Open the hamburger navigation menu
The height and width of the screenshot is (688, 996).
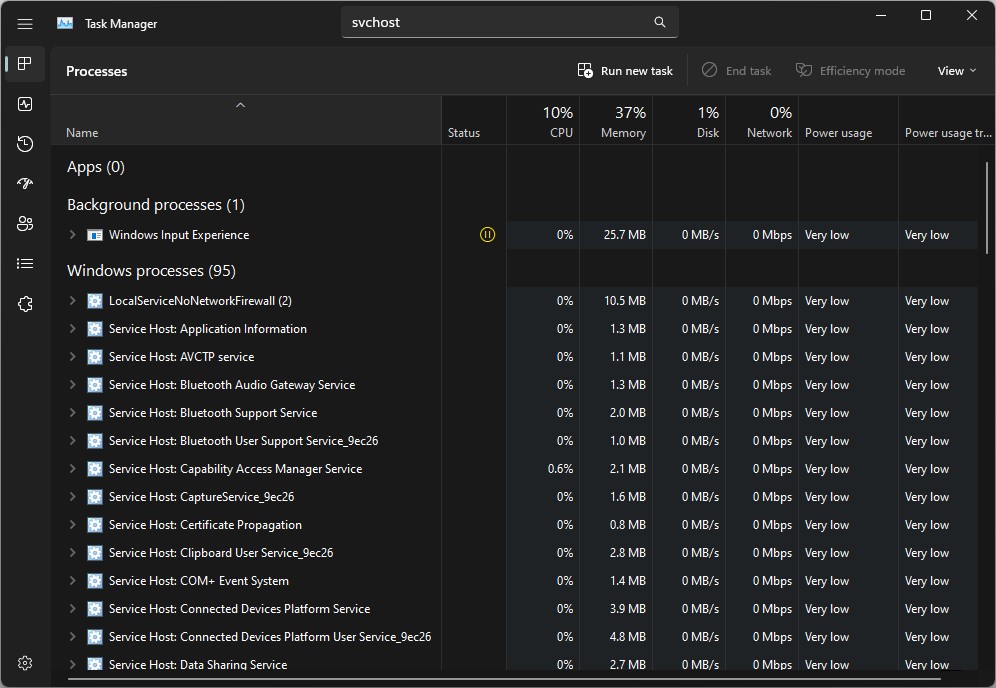pyautogui.click(x=25, y=24)
